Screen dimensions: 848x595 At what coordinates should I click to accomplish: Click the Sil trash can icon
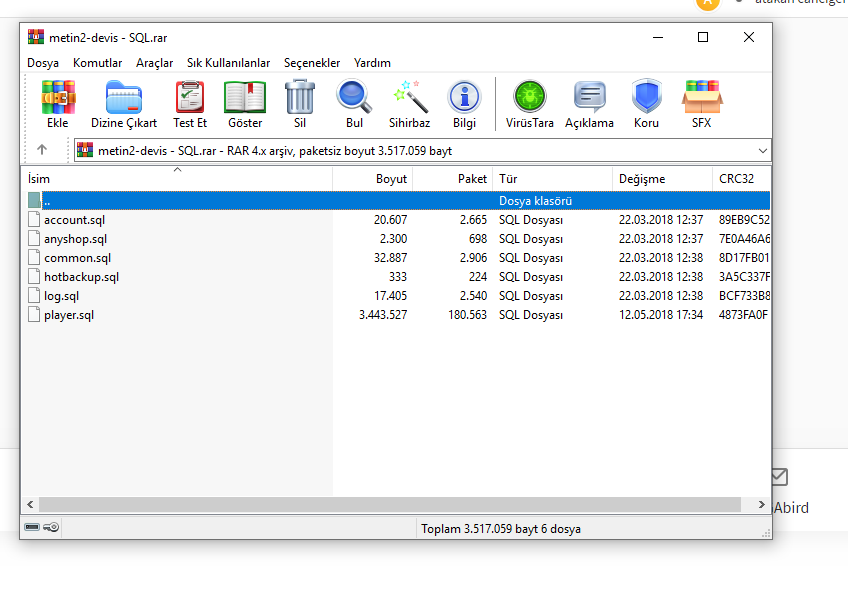click(300, 97)
